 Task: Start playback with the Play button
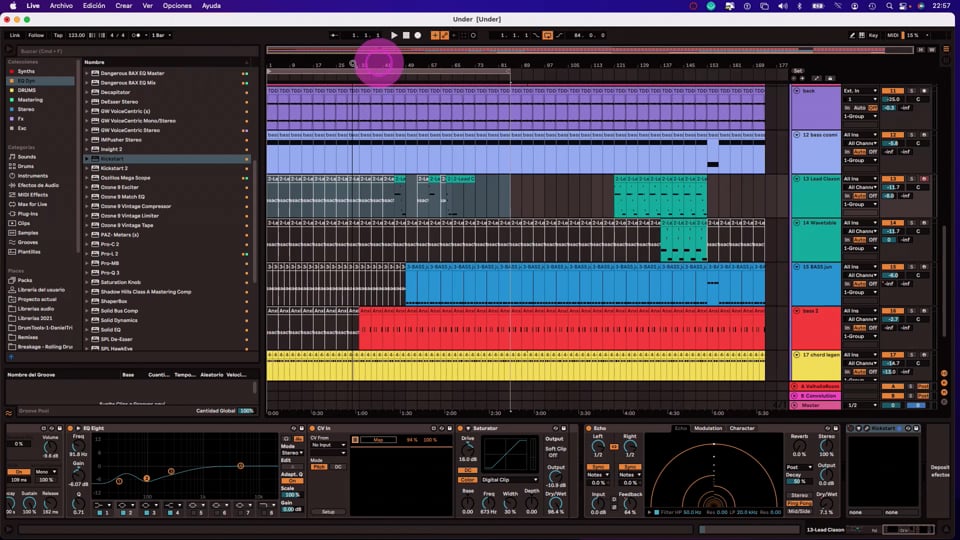(x=394, y=36)
